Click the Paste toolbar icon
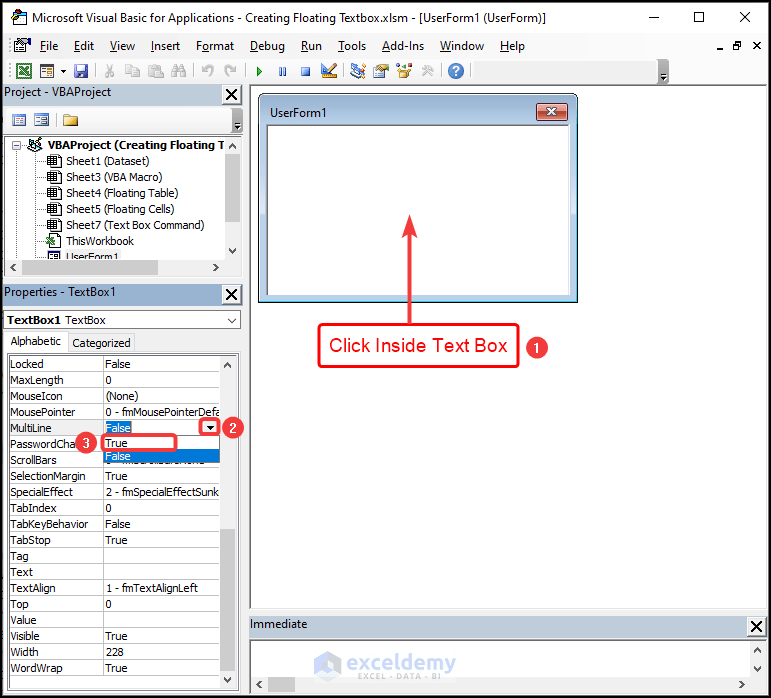Screen dimensions: 771x698 [156, 71]
